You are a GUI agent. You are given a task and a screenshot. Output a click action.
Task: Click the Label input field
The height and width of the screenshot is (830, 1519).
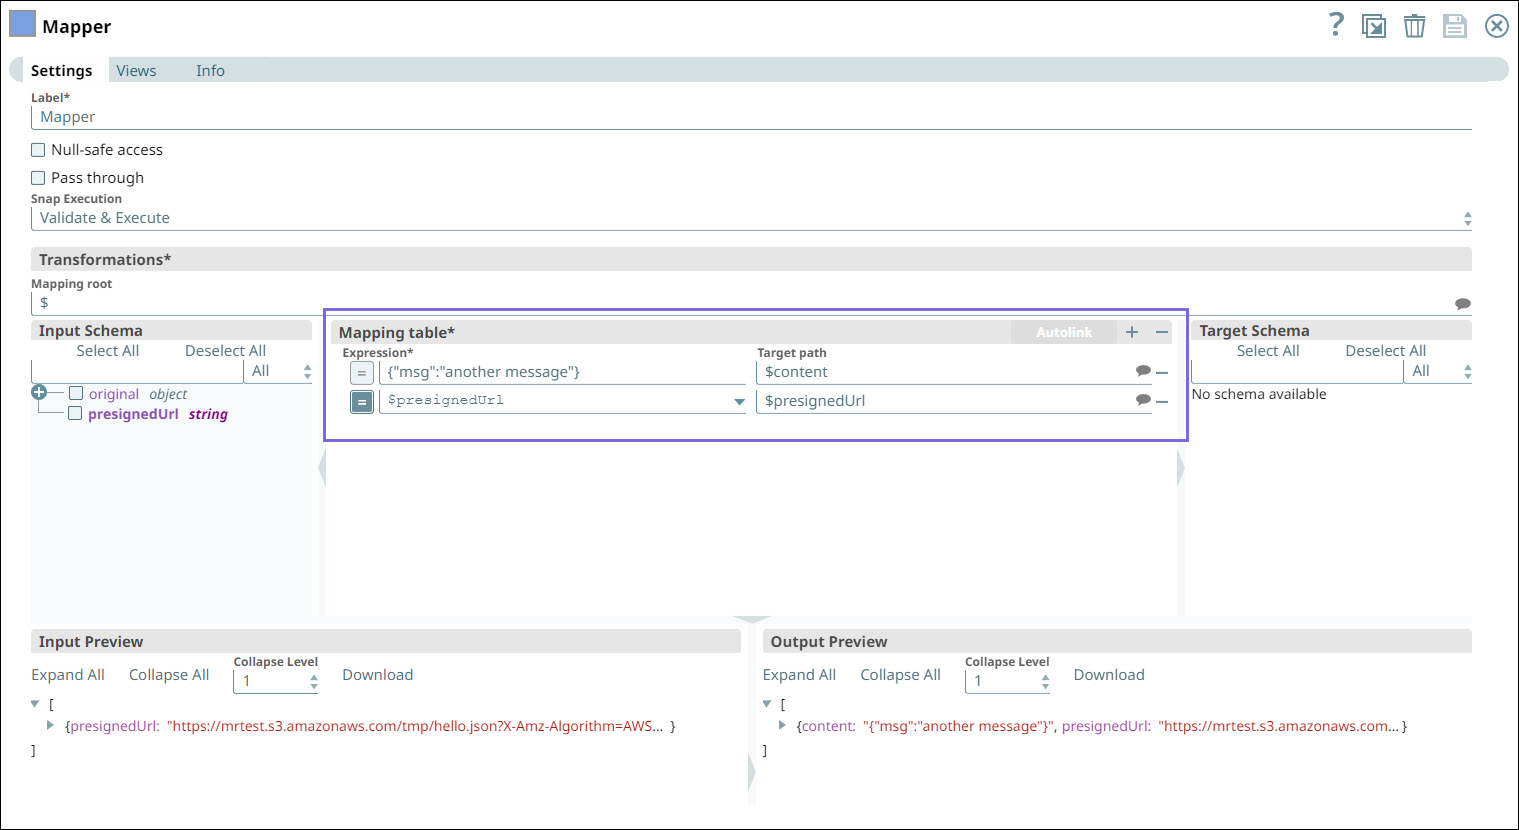pos(750,117)
